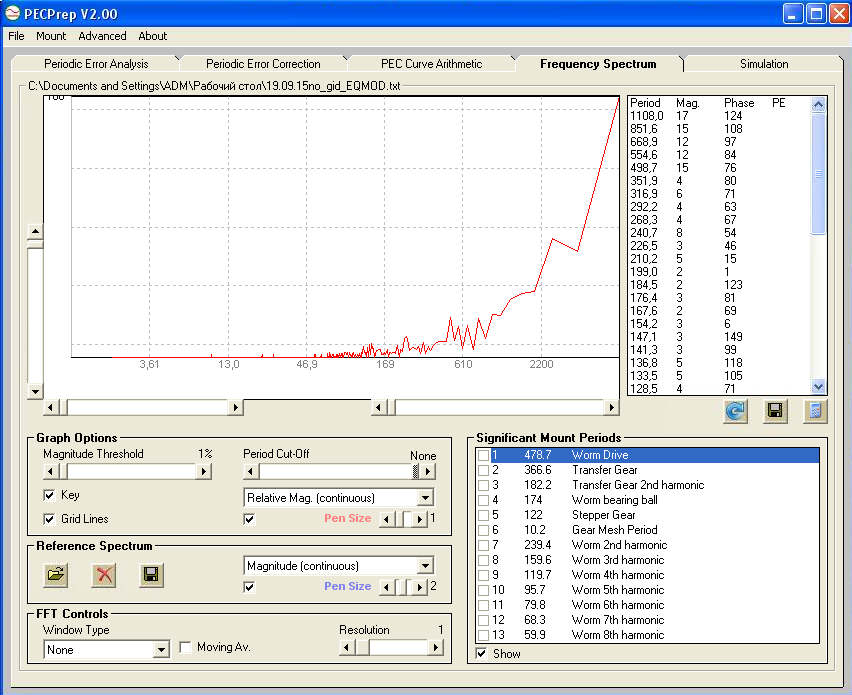Screen dimensions: 852x695
Task: Click the refresh icon below the period table
Action: pos(735,411)
